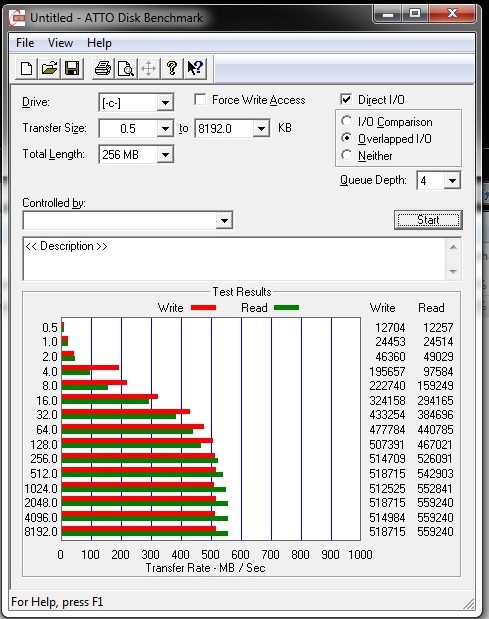This screenshot has height=619, width=489.
Task: Expand the Controlled by dropdown
Action: coord(224,220)
